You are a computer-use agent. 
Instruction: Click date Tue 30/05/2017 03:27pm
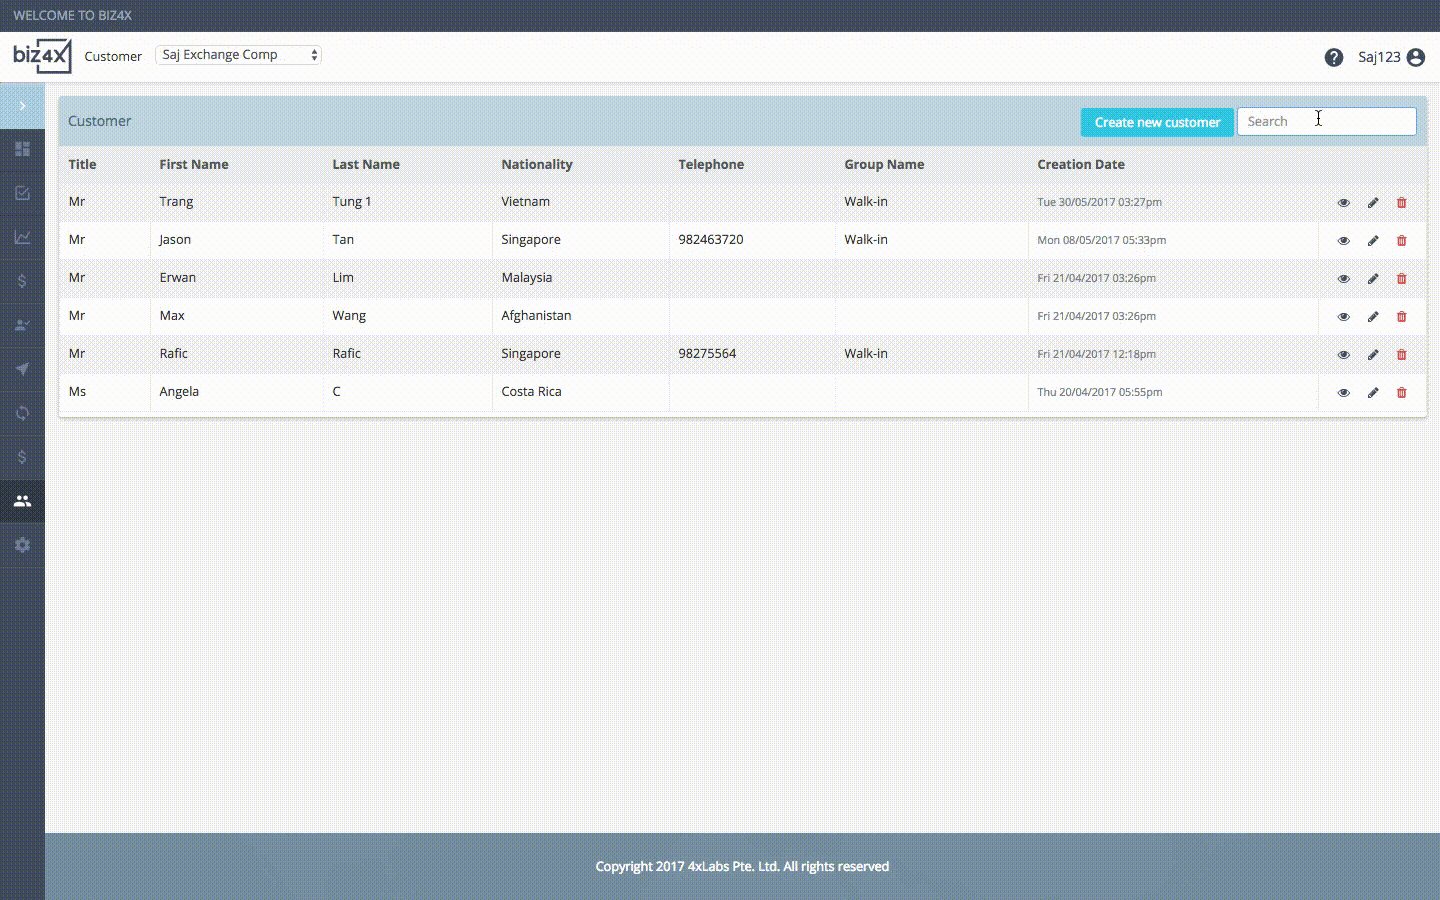point(1099,202)
